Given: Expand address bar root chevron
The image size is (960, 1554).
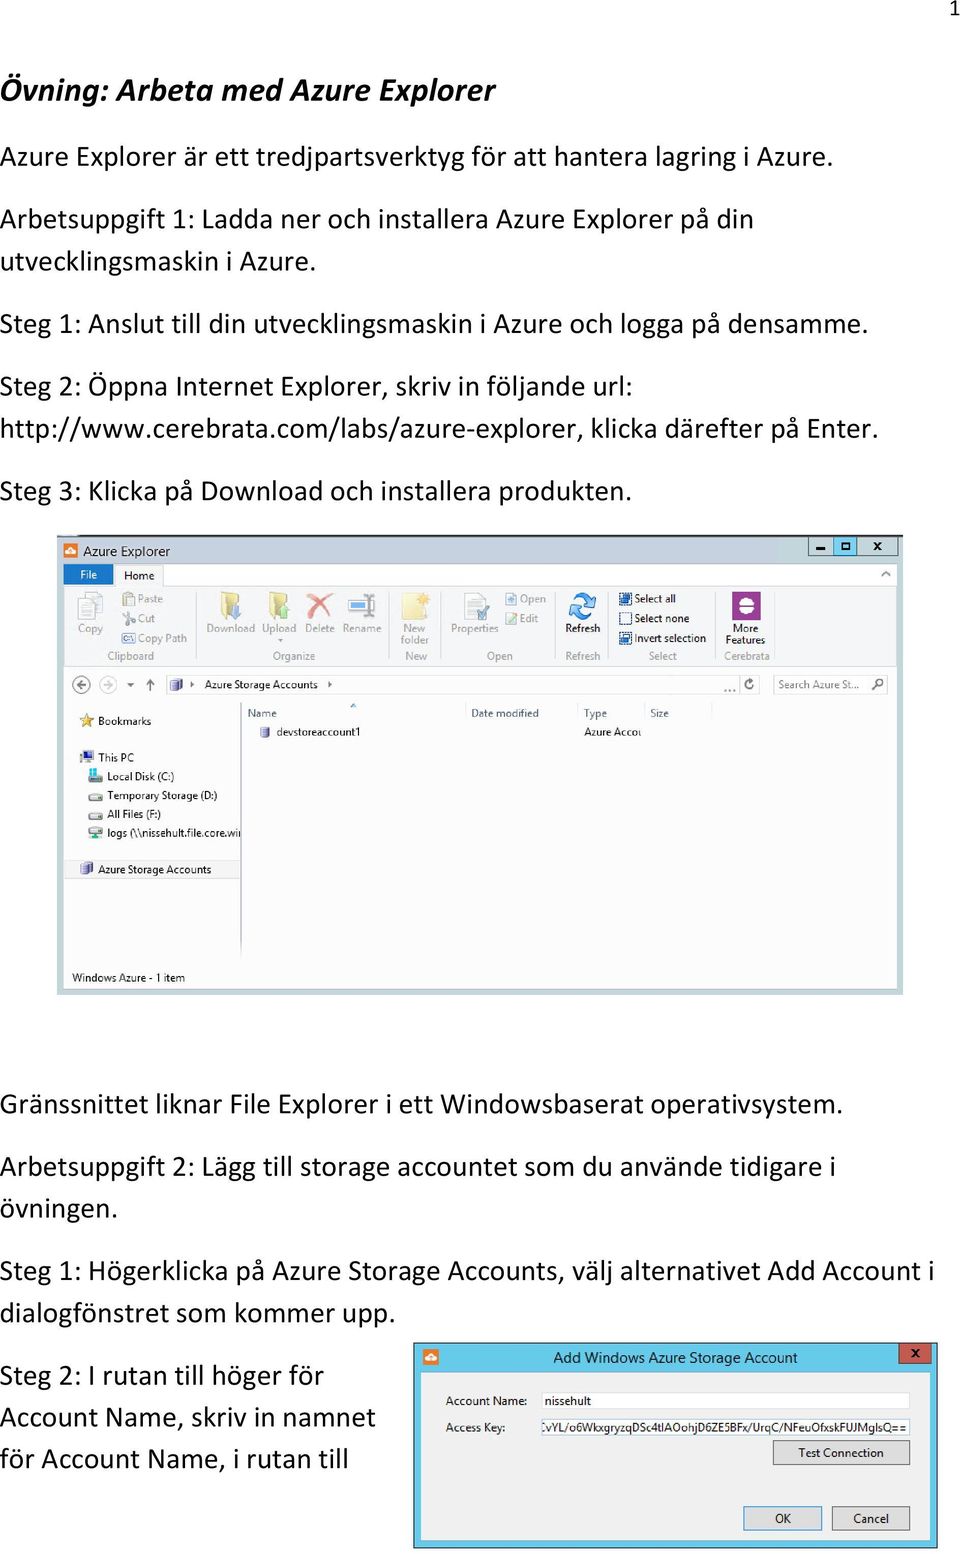Looking at the screenshot, I should tap(192, 685).
